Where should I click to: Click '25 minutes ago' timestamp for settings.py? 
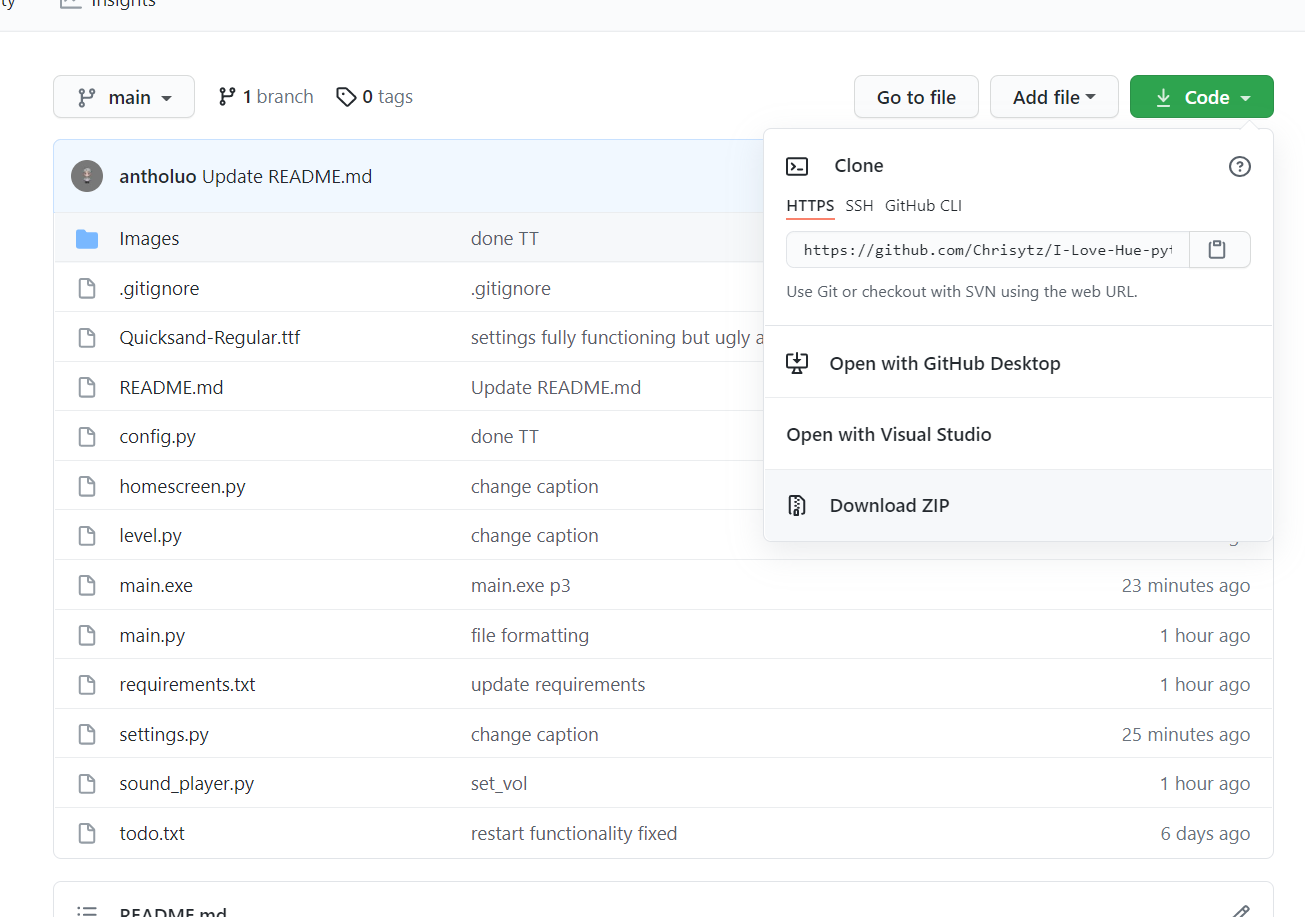pyautogui.click(x=1186, y=734)
